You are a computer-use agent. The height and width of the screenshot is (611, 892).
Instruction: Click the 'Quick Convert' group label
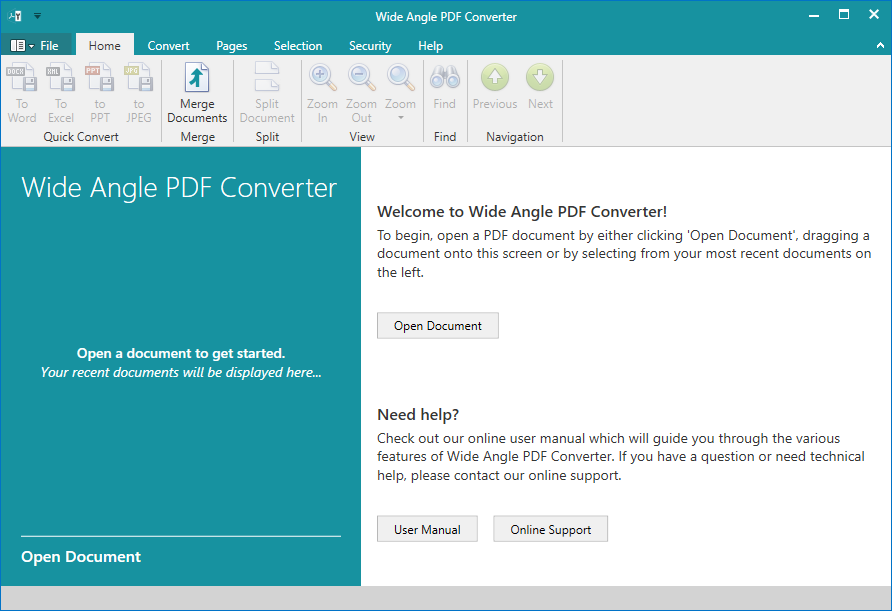coord(81,137)
